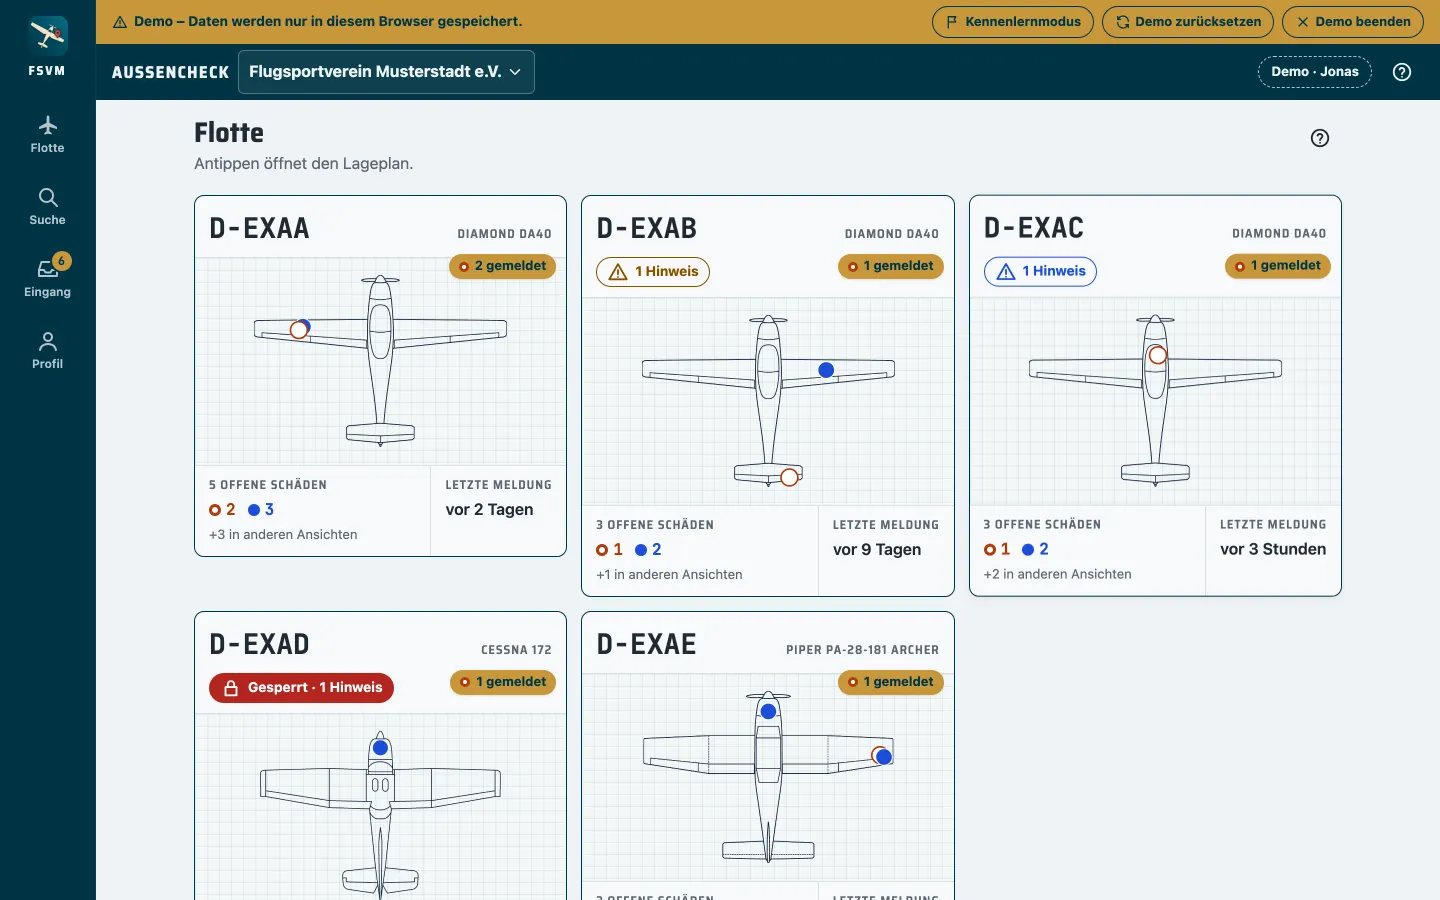
Task: Click the 1 gemeldet badge on D-EXAB
Action: coord(891,266)
